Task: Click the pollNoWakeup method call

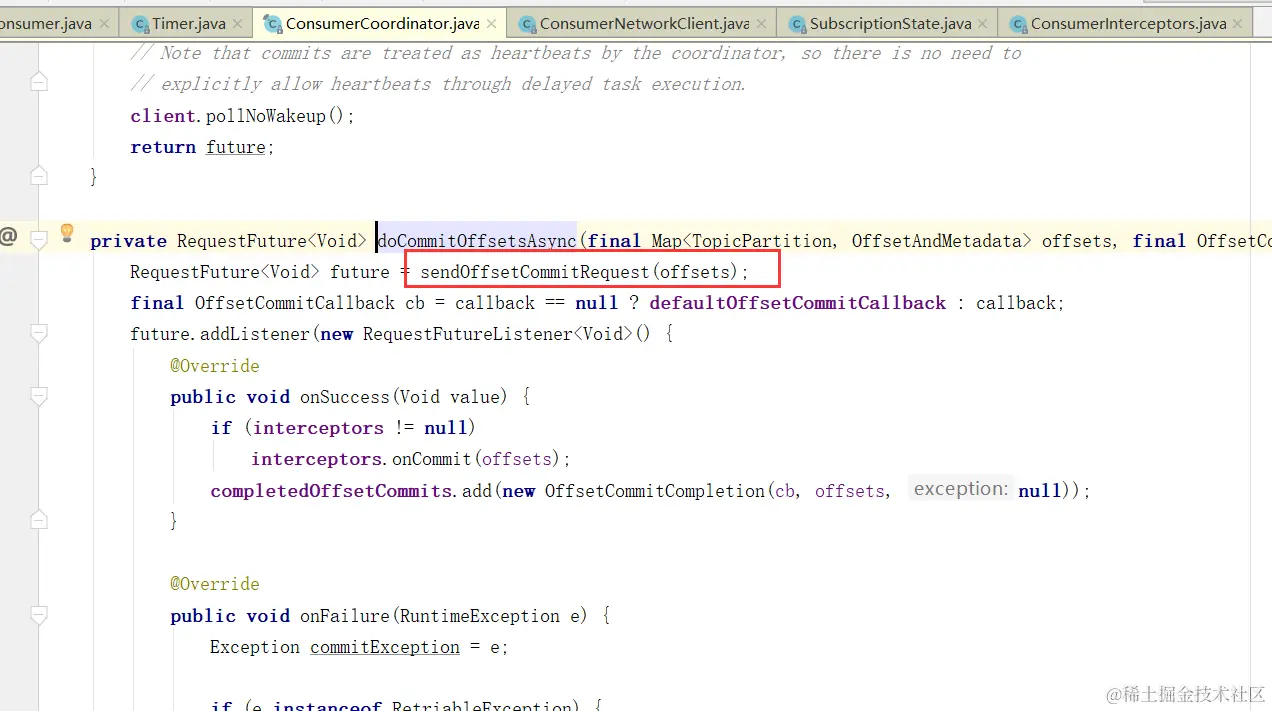Action: coord(266,116)
